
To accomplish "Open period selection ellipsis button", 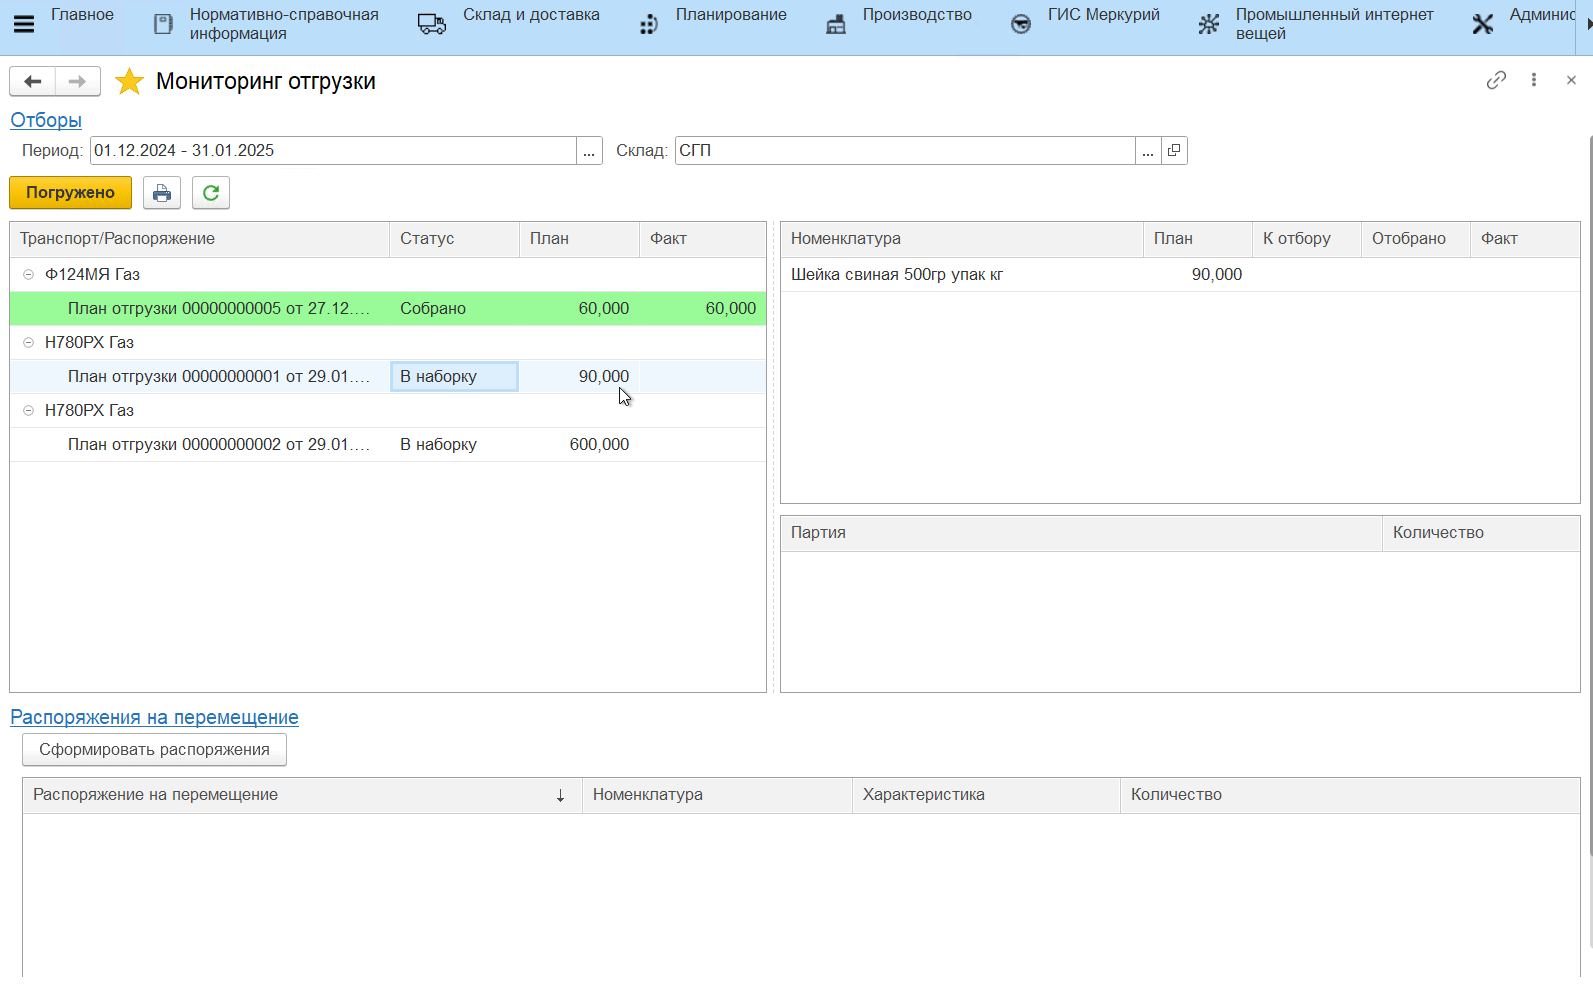I will click(589, 151).
